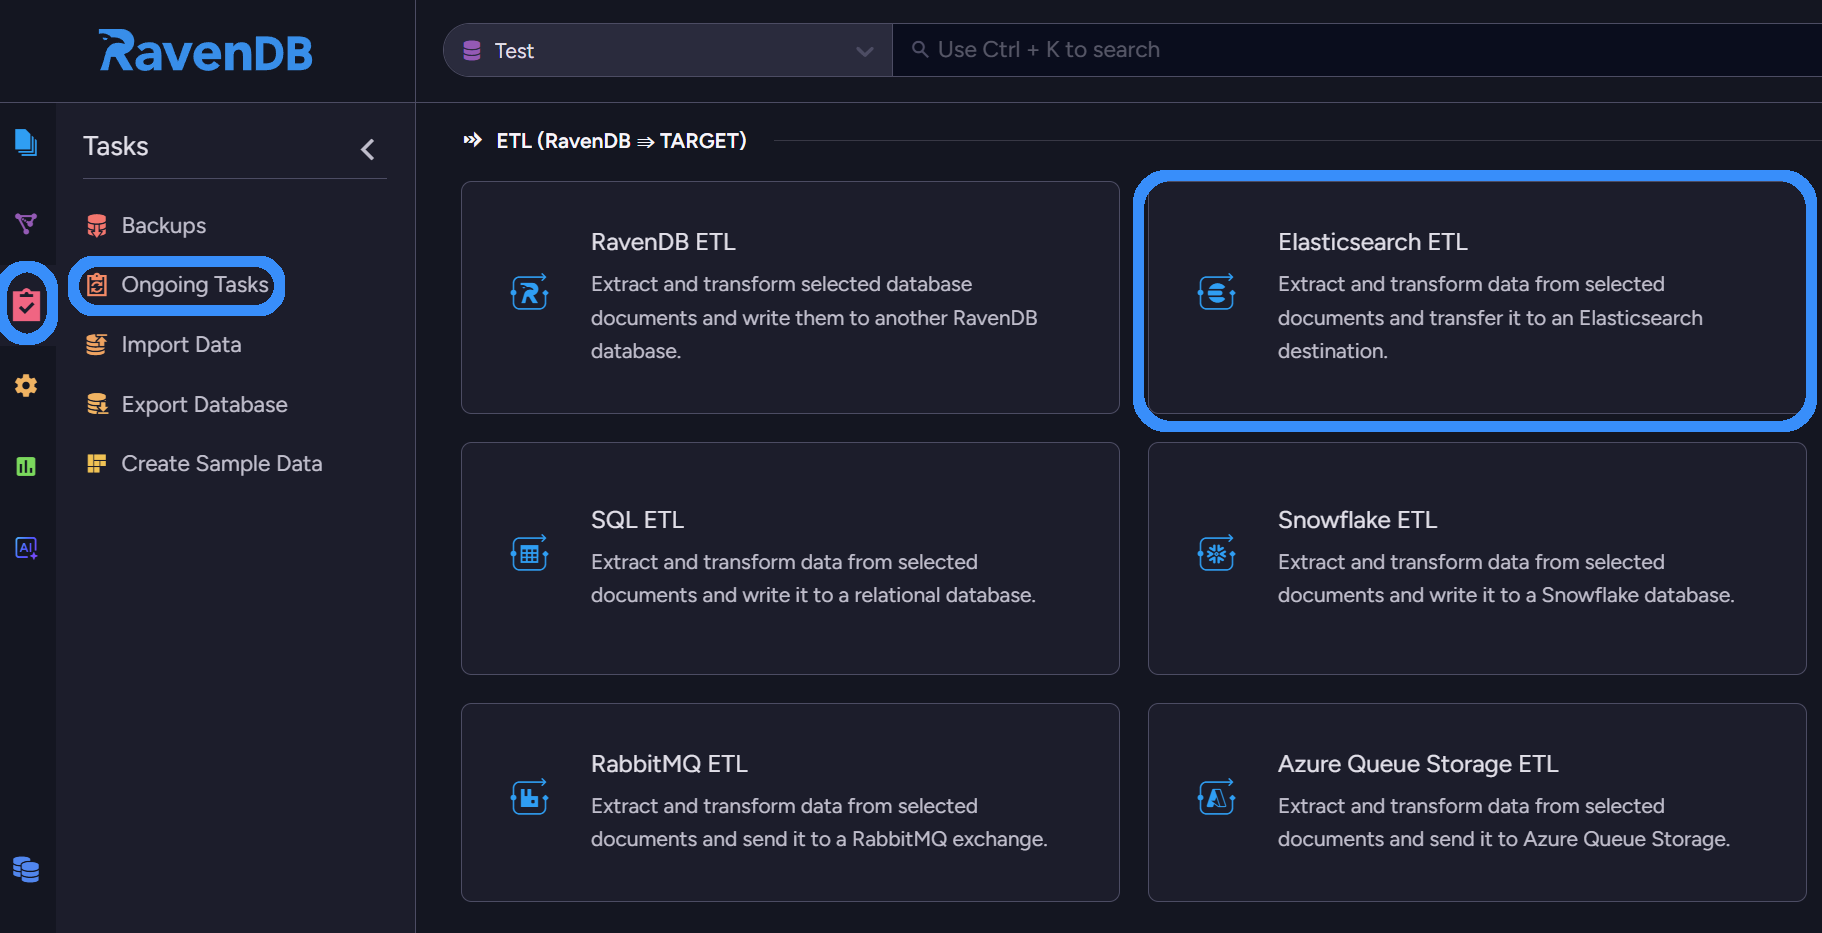
Task: Open the green Stats icon in the left rail
Action: pos(26,466)
